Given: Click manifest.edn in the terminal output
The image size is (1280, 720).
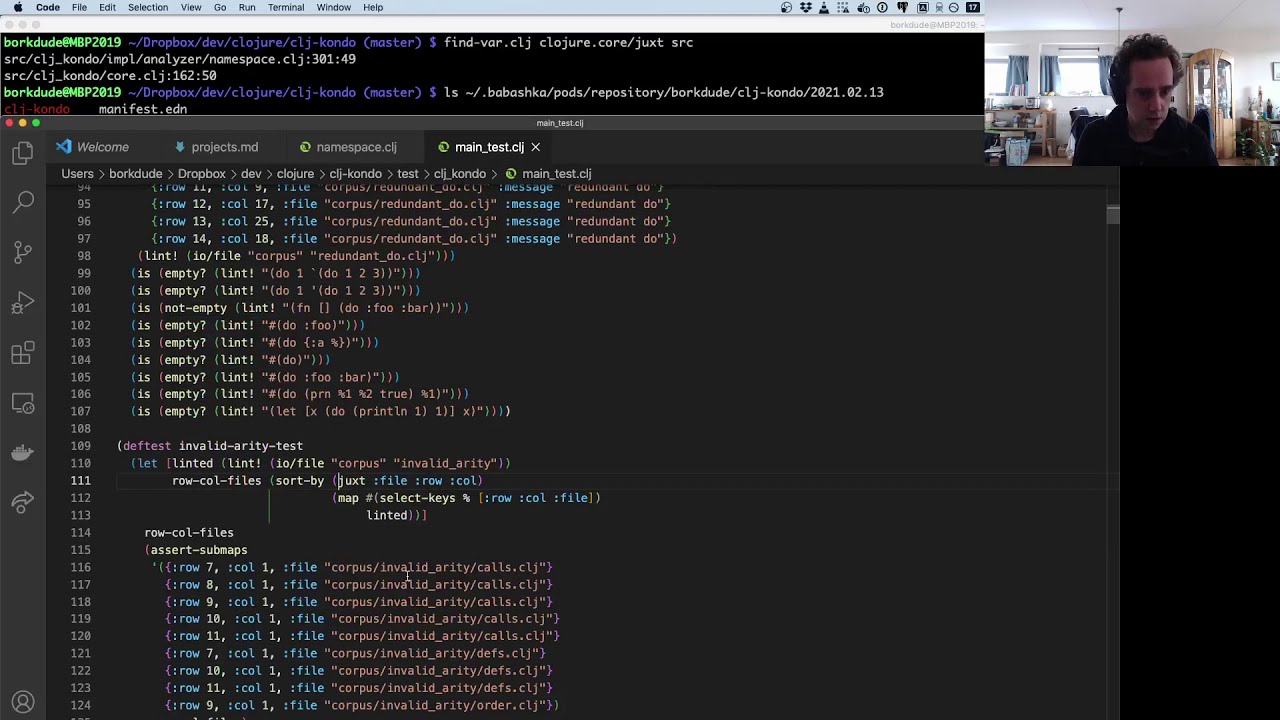Looking at the screenshot, I should click(143, 109).
